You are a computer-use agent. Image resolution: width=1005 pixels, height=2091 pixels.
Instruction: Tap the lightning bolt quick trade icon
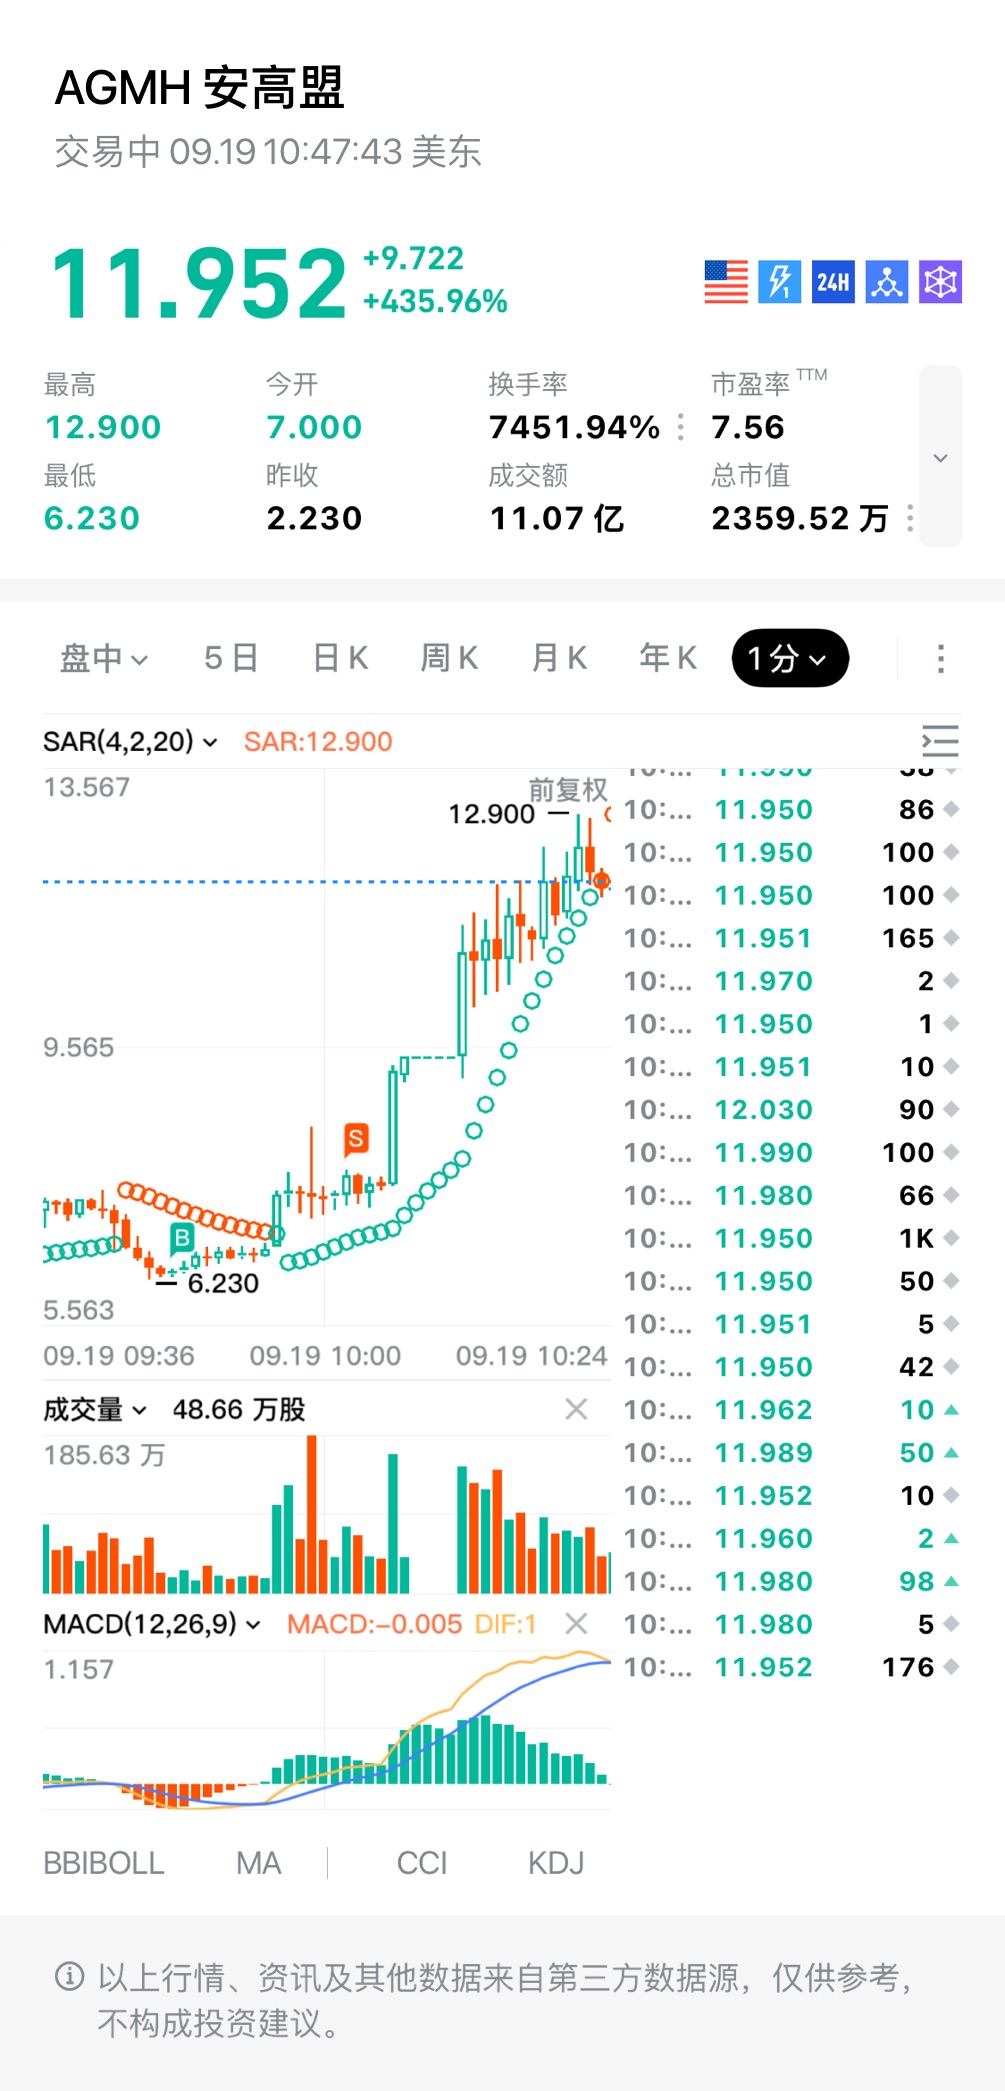pyautogui.click(x=779, y=282)
